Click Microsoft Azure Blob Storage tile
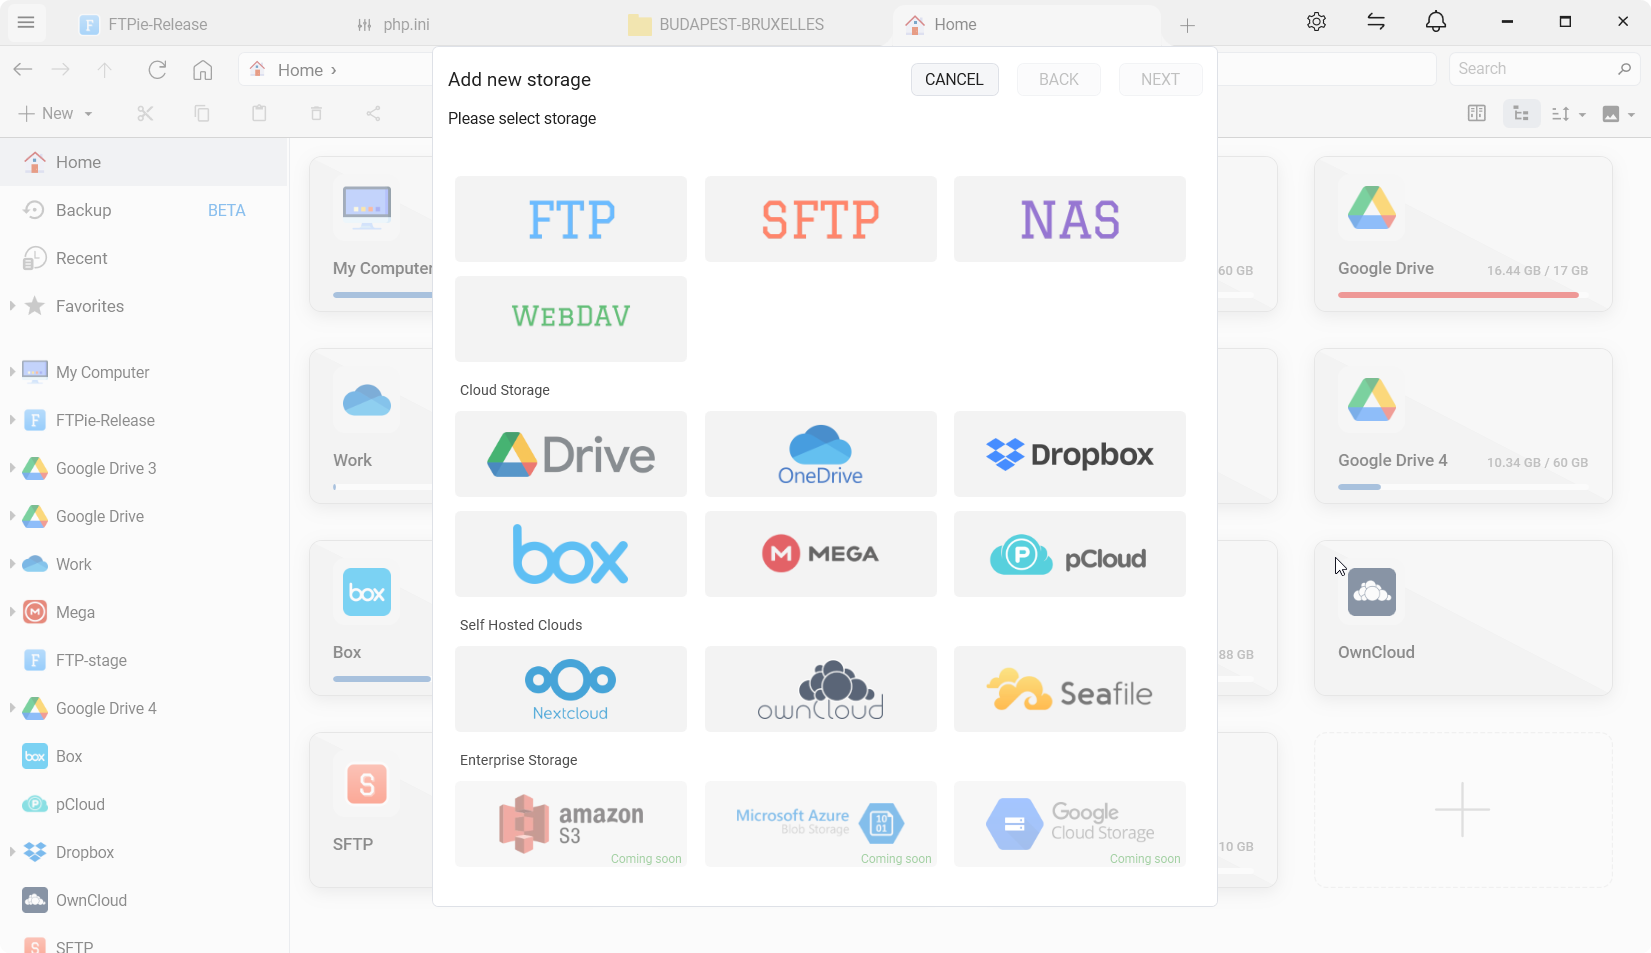 click(x=821, y=824)
